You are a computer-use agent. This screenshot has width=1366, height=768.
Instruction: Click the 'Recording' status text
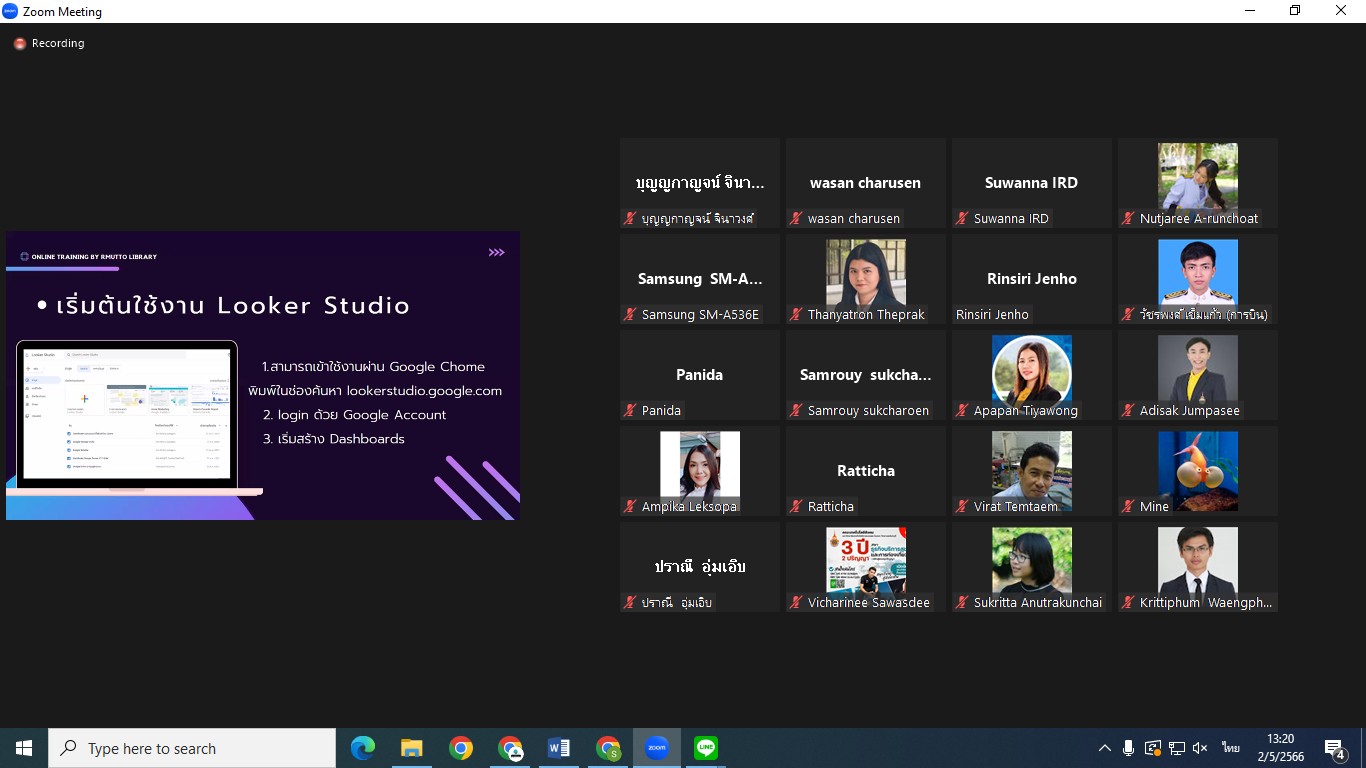[58, 44]
